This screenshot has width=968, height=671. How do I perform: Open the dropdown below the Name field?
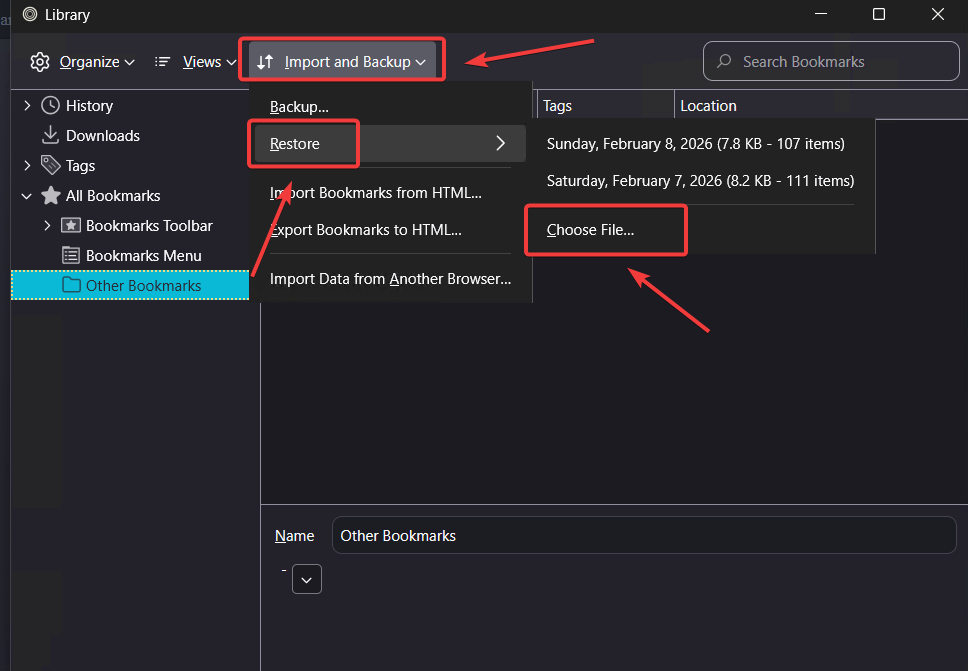pos(307,579)
